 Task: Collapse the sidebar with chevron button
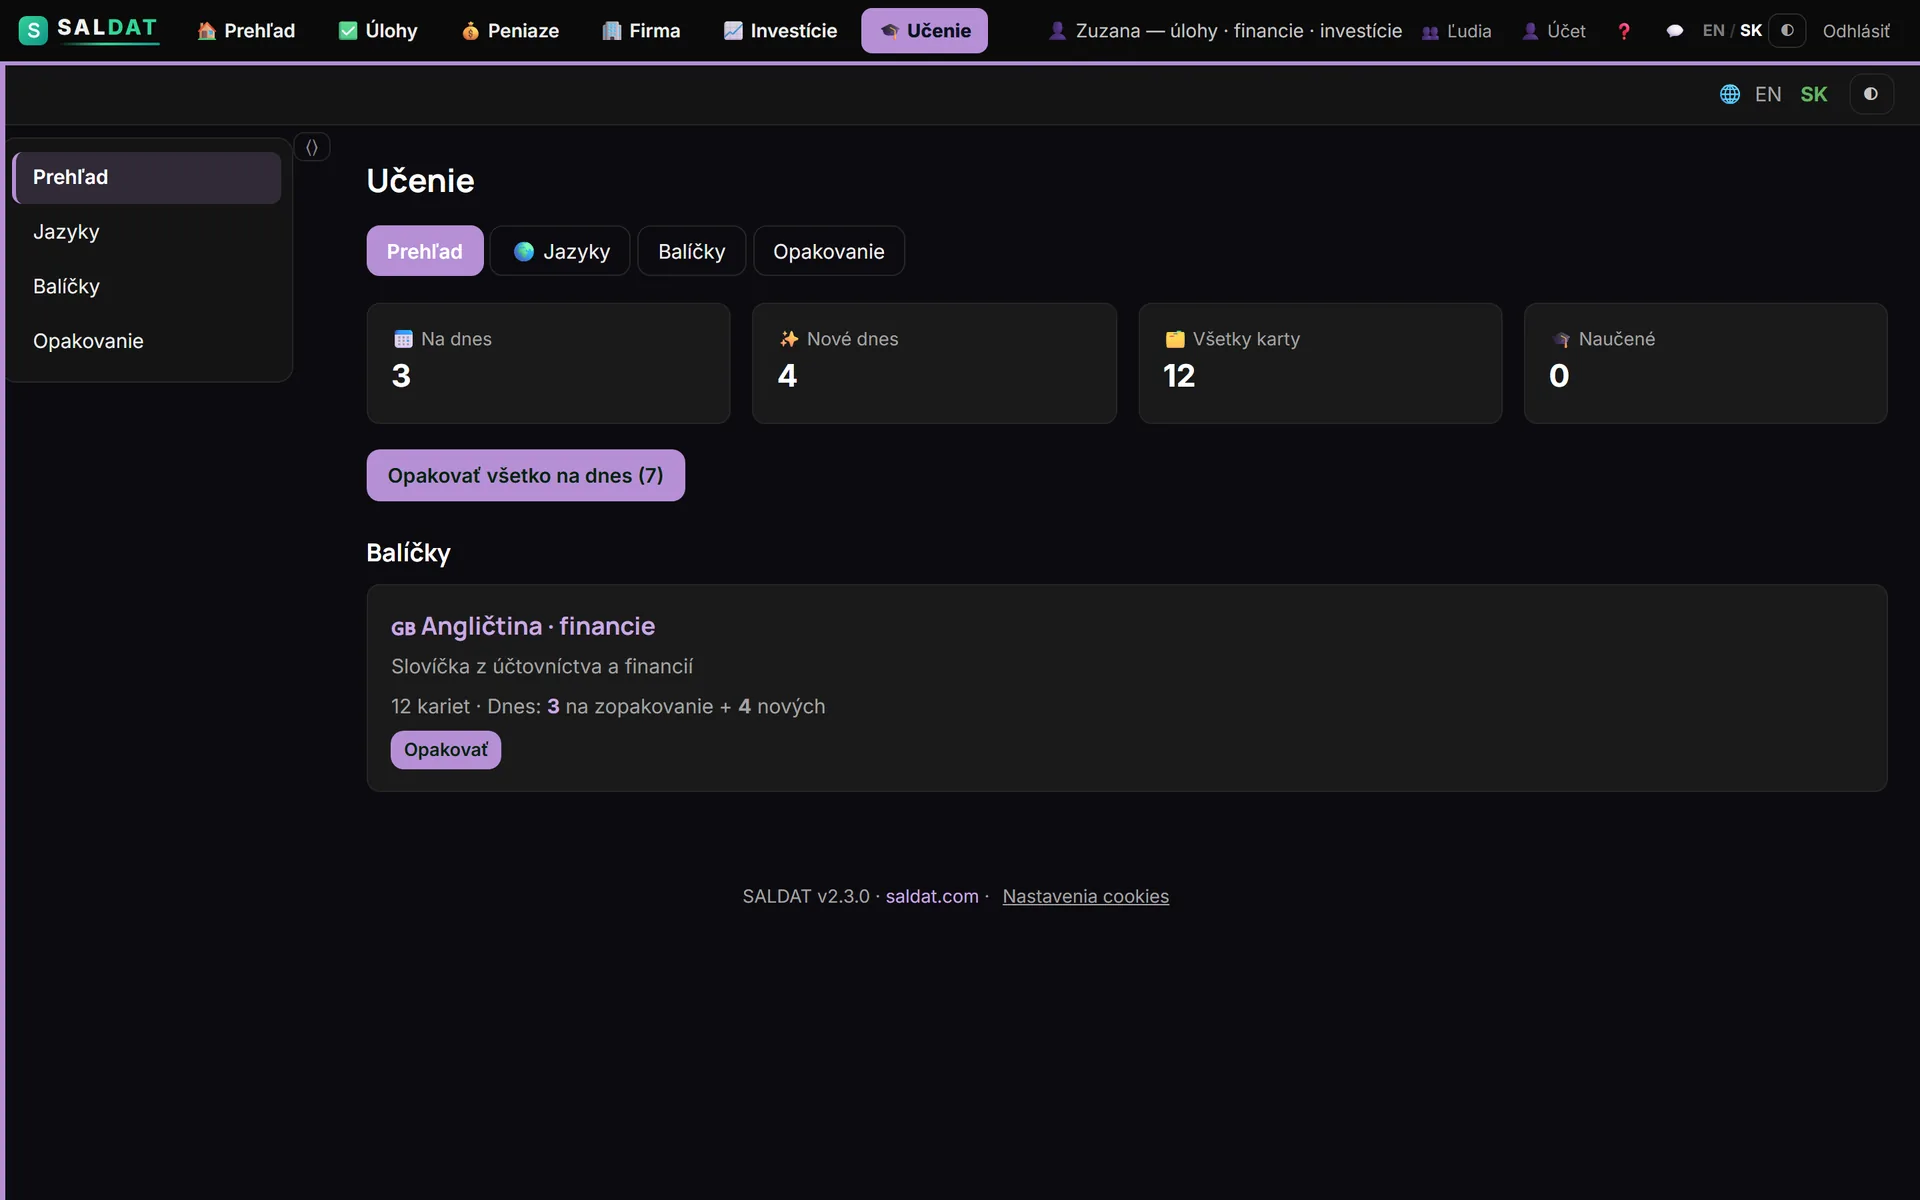[x=312, y=147]
